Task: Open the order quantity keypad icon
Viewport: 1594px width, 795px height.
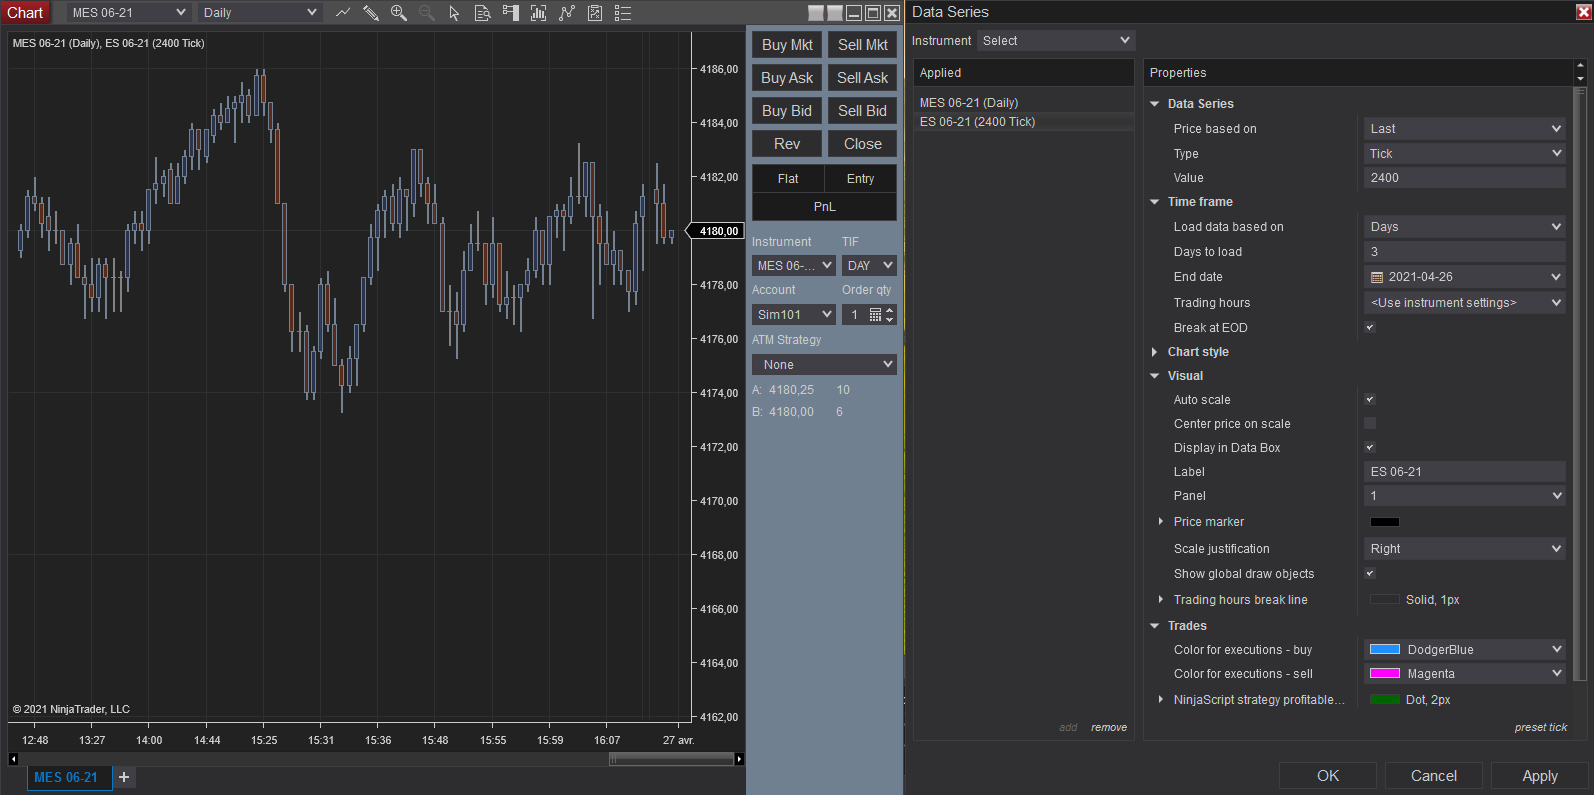Action: pyautogui.click(x=876, y=315)
